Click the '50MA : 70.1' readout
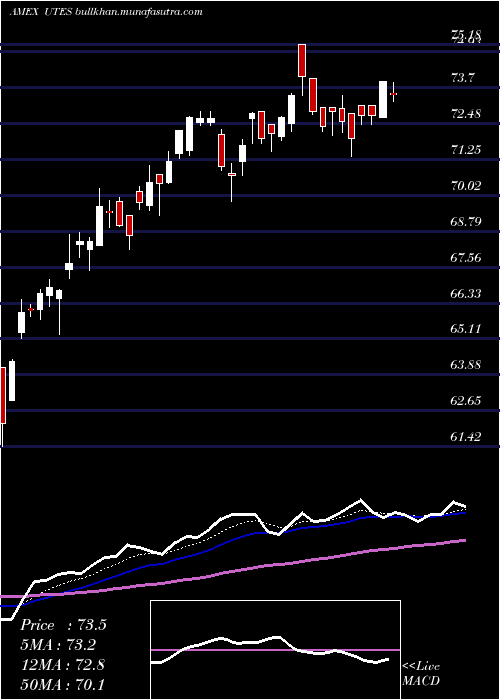 click(x=63, y=684)
